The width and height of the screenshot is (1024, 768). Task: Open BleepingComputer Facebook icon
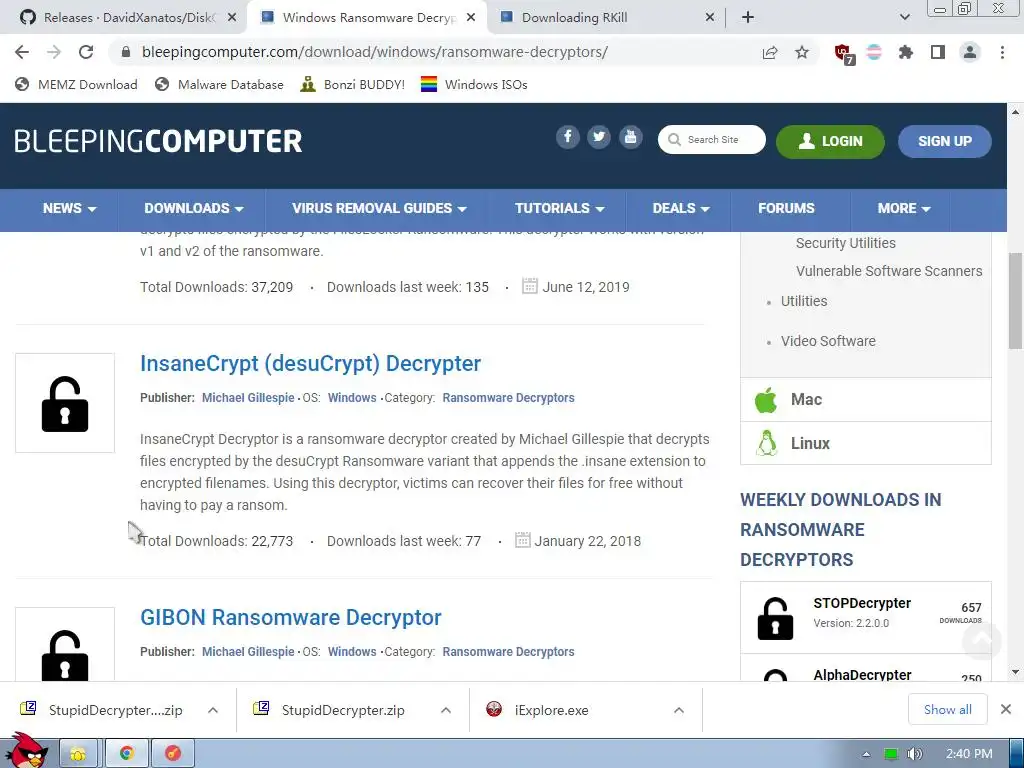[x=568, y=137]
